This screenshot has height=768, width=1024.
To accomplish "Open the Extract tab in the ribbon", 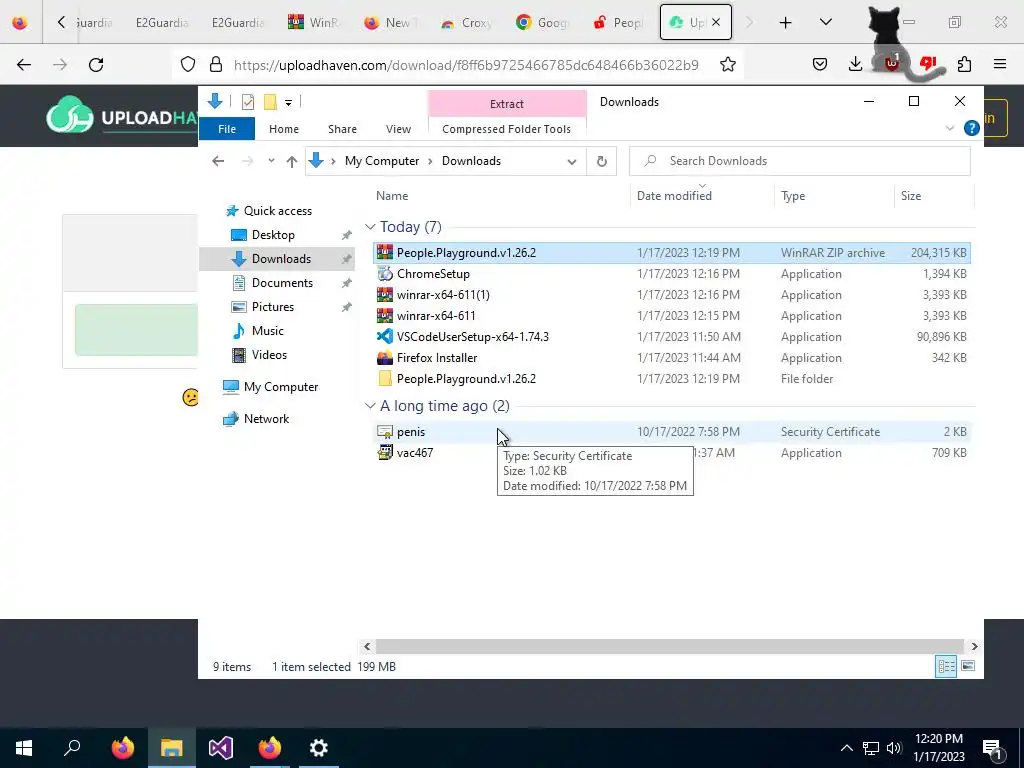I will point(507,104).
